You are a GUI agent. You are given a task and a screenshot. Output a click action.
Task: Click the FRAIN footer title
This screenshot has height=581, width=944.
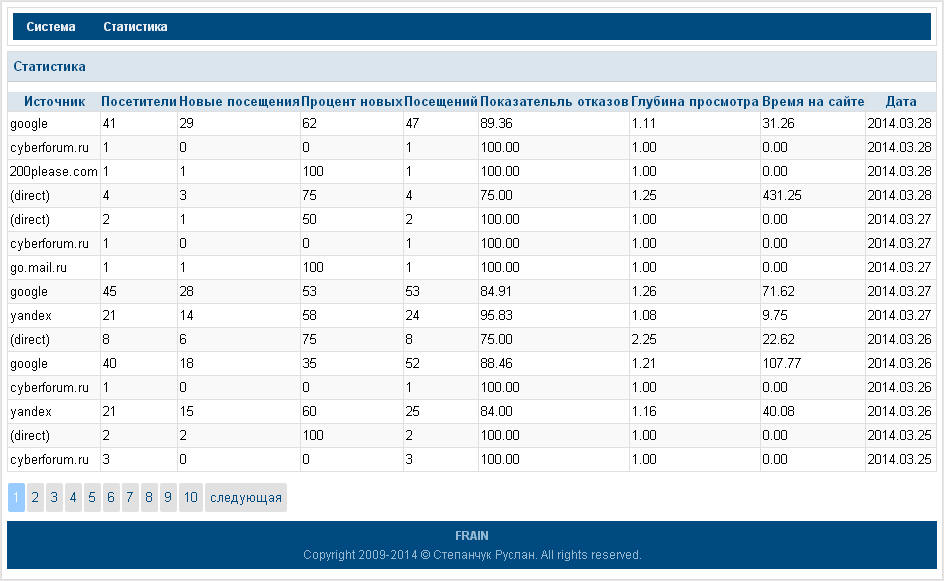[471, 536]
